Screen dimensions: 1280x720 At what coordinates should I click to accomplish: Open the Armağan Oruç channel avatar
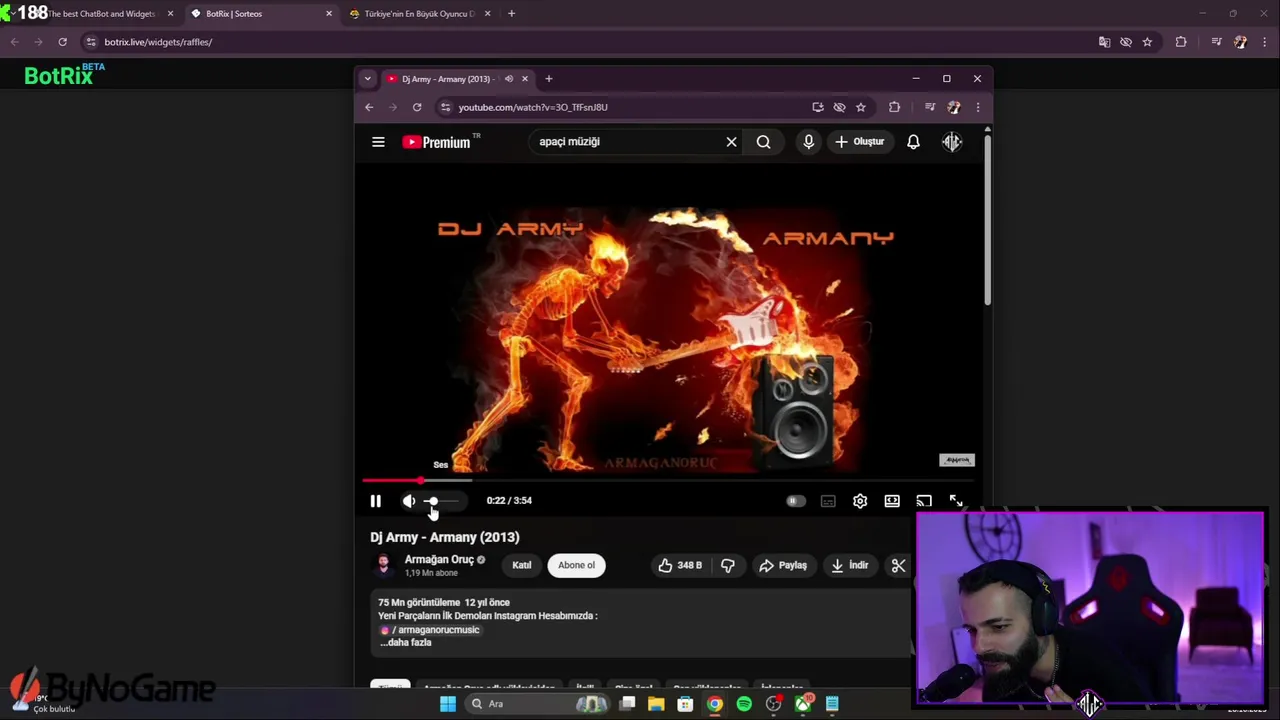[383, 566]
